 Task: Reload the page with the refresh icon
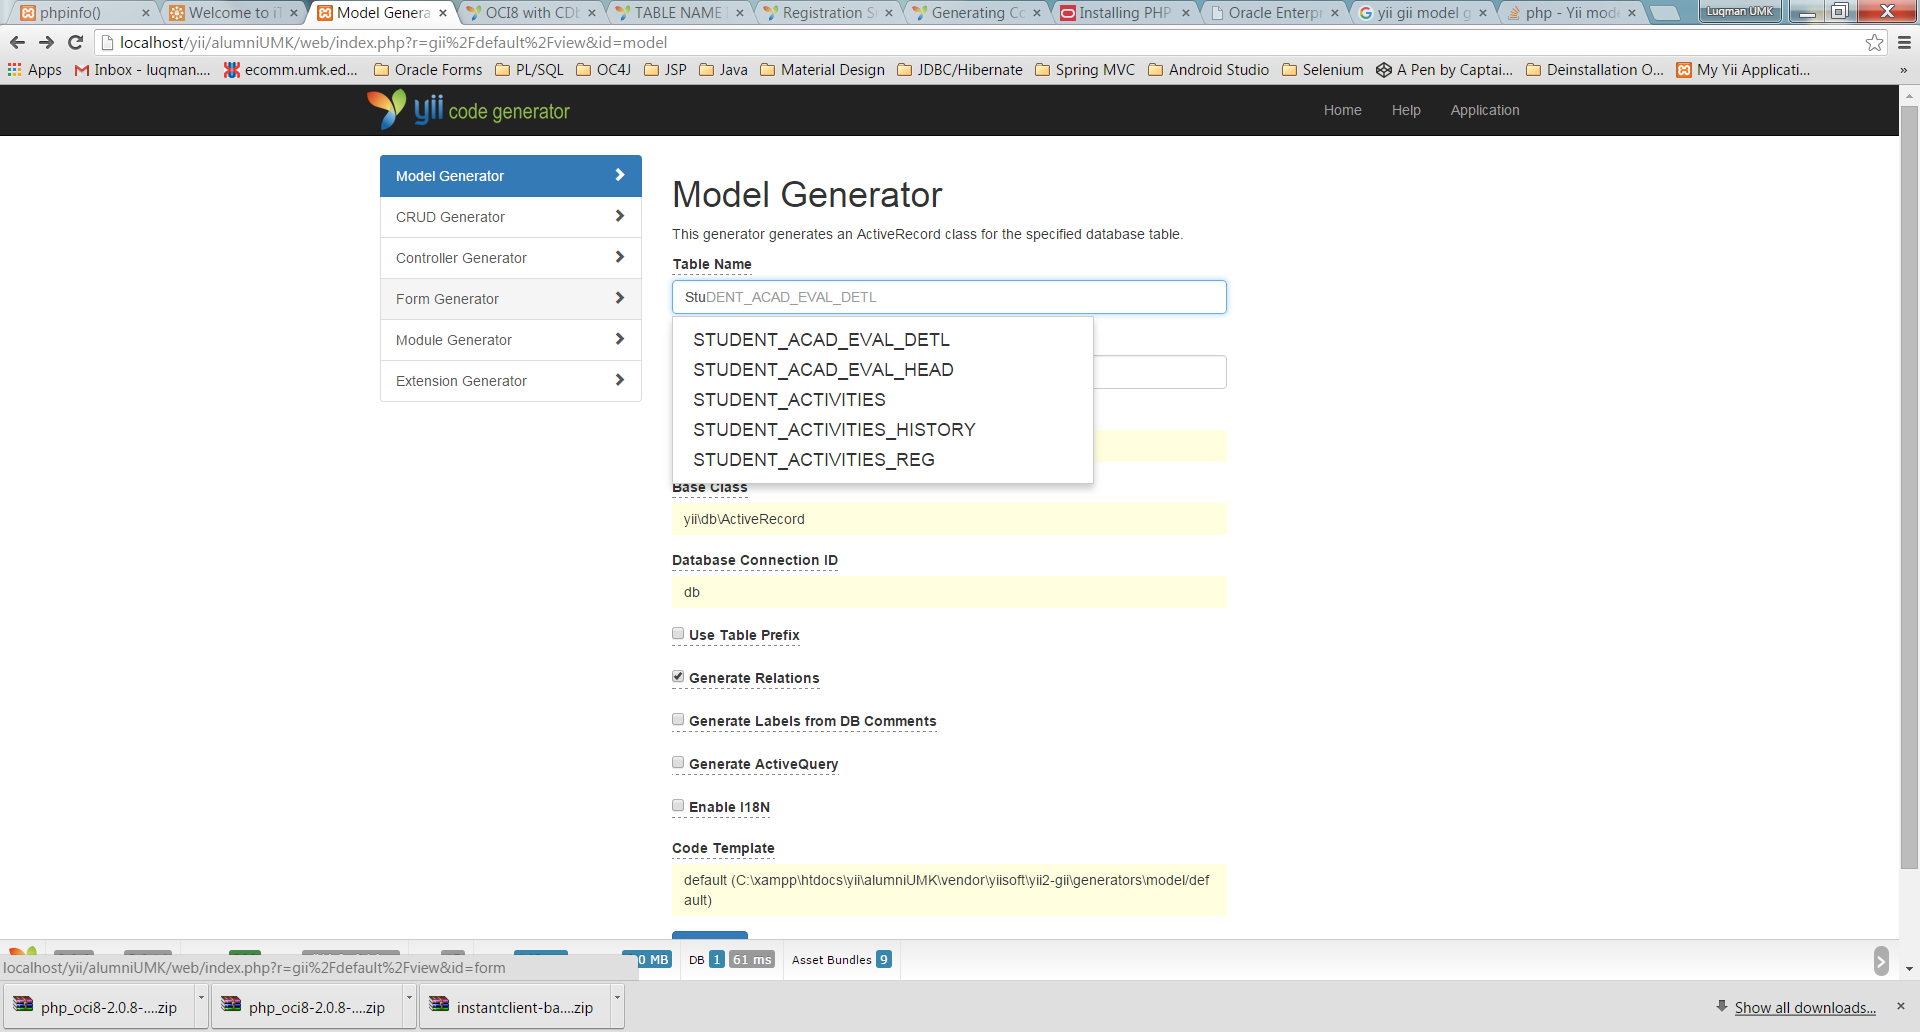76,42
